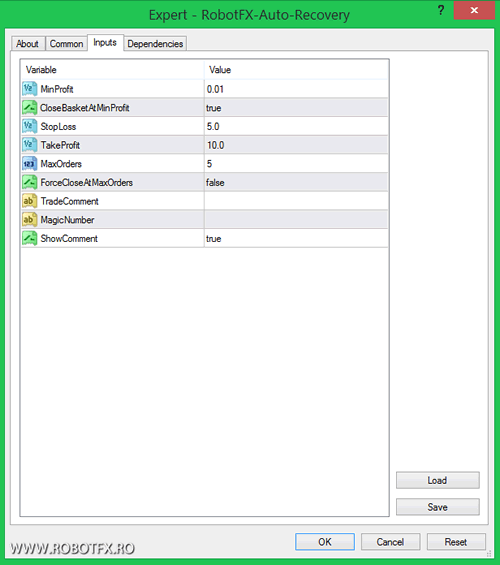Click the Variable column header
500x565 pixels.
tap(113, 70)
